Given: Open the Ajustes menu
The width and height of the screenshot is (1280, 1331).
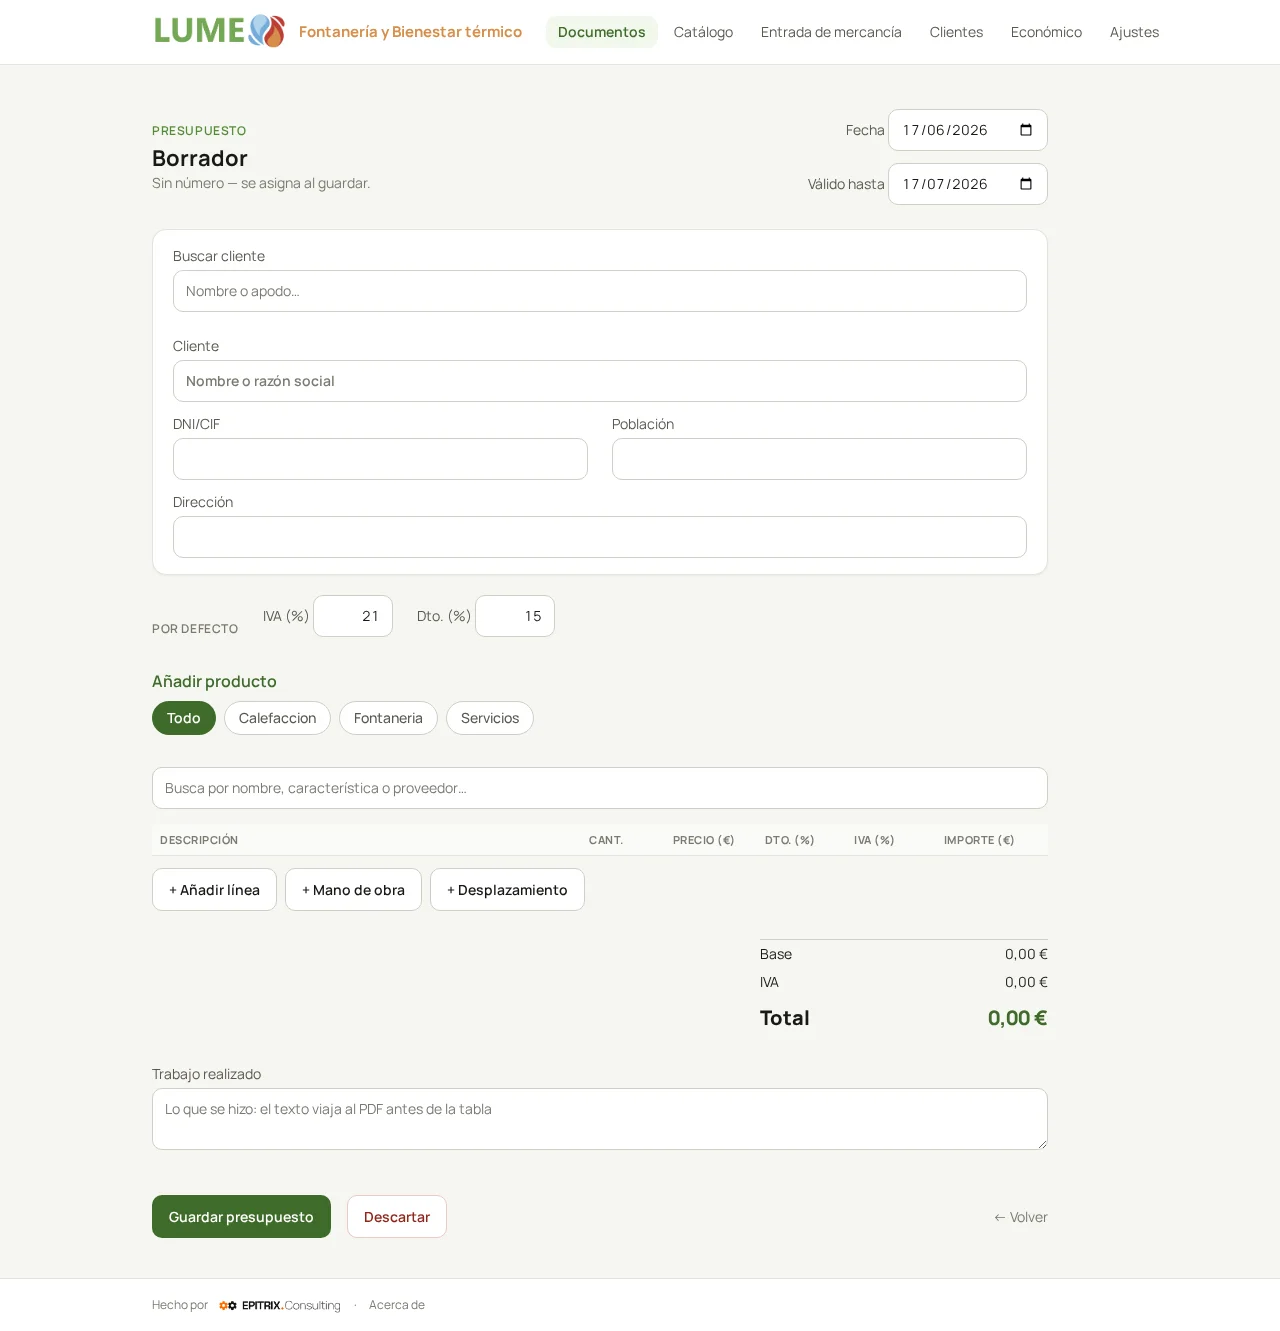Looking at the screenshot, I should pyautogui.click(x=1134, y=32).
